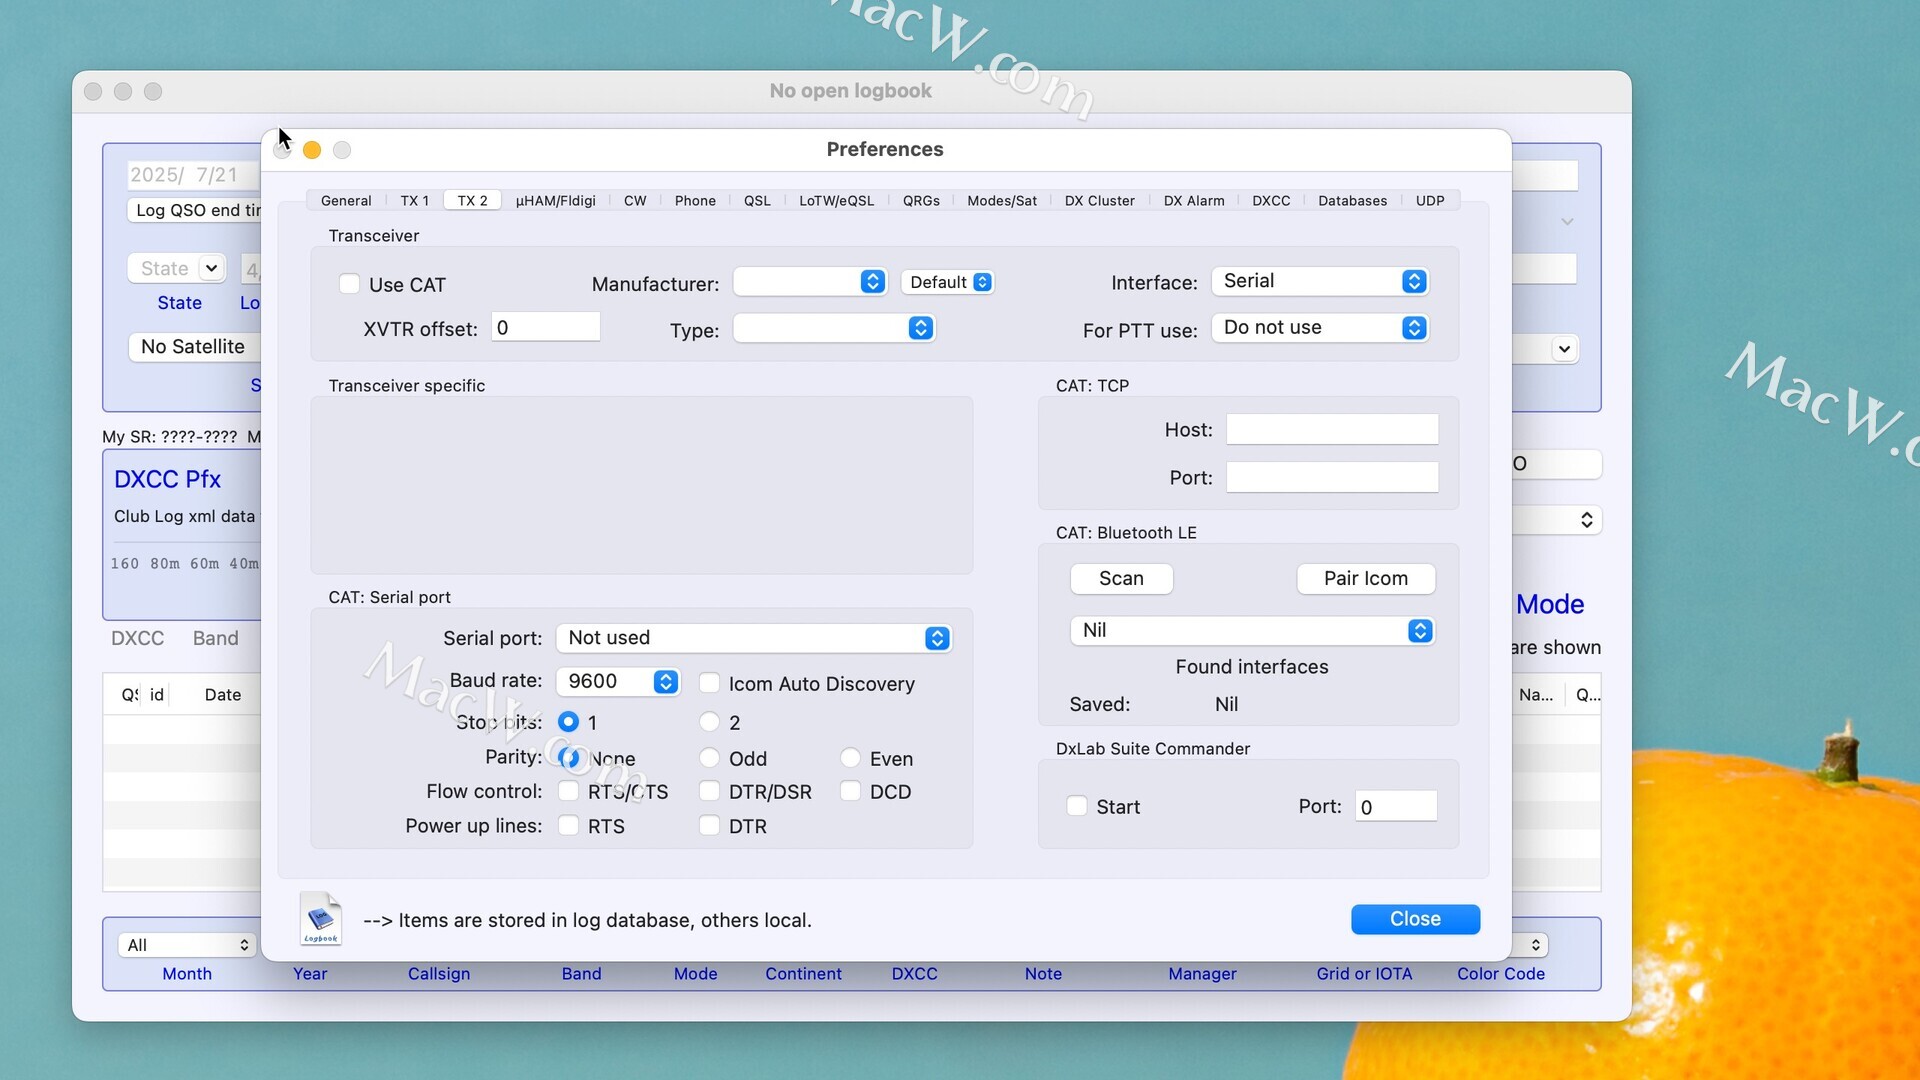1920x1080 pixels.
Task: Open the LoTW/eQSL tab
Action: 836,201
